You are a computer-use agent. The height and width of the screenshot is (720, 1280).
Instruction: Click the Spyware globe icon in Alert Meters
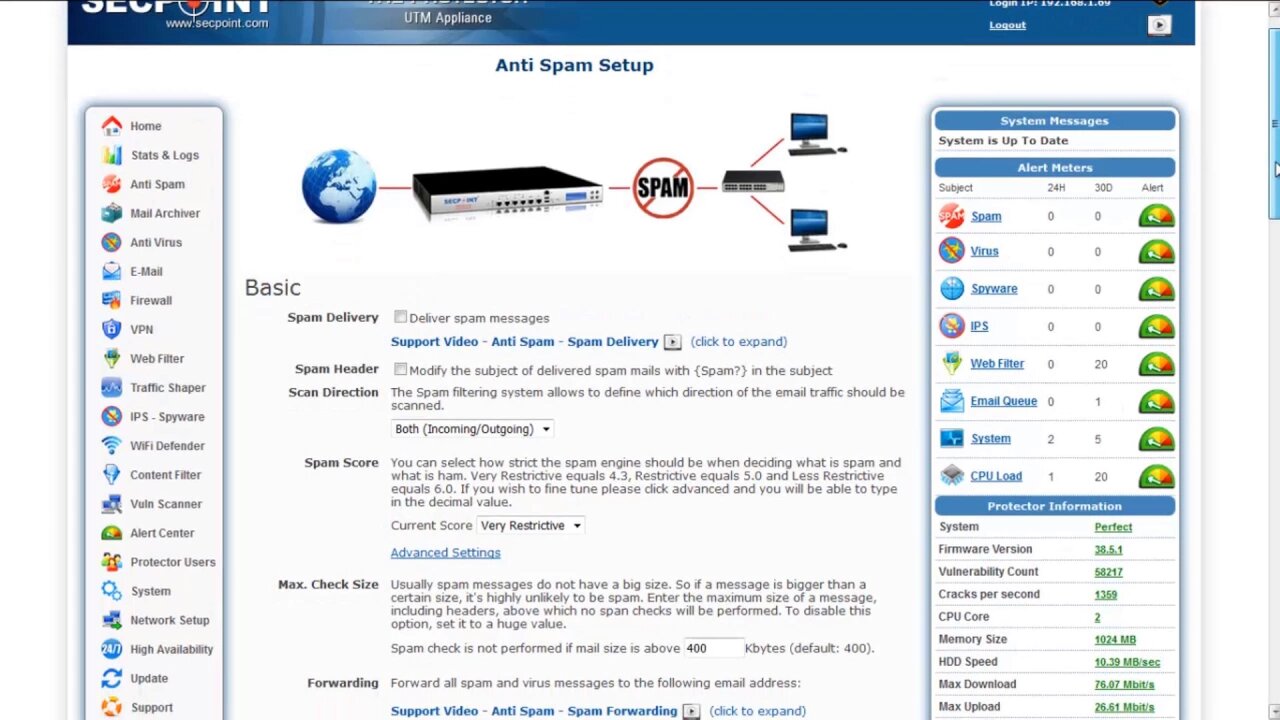951,289
